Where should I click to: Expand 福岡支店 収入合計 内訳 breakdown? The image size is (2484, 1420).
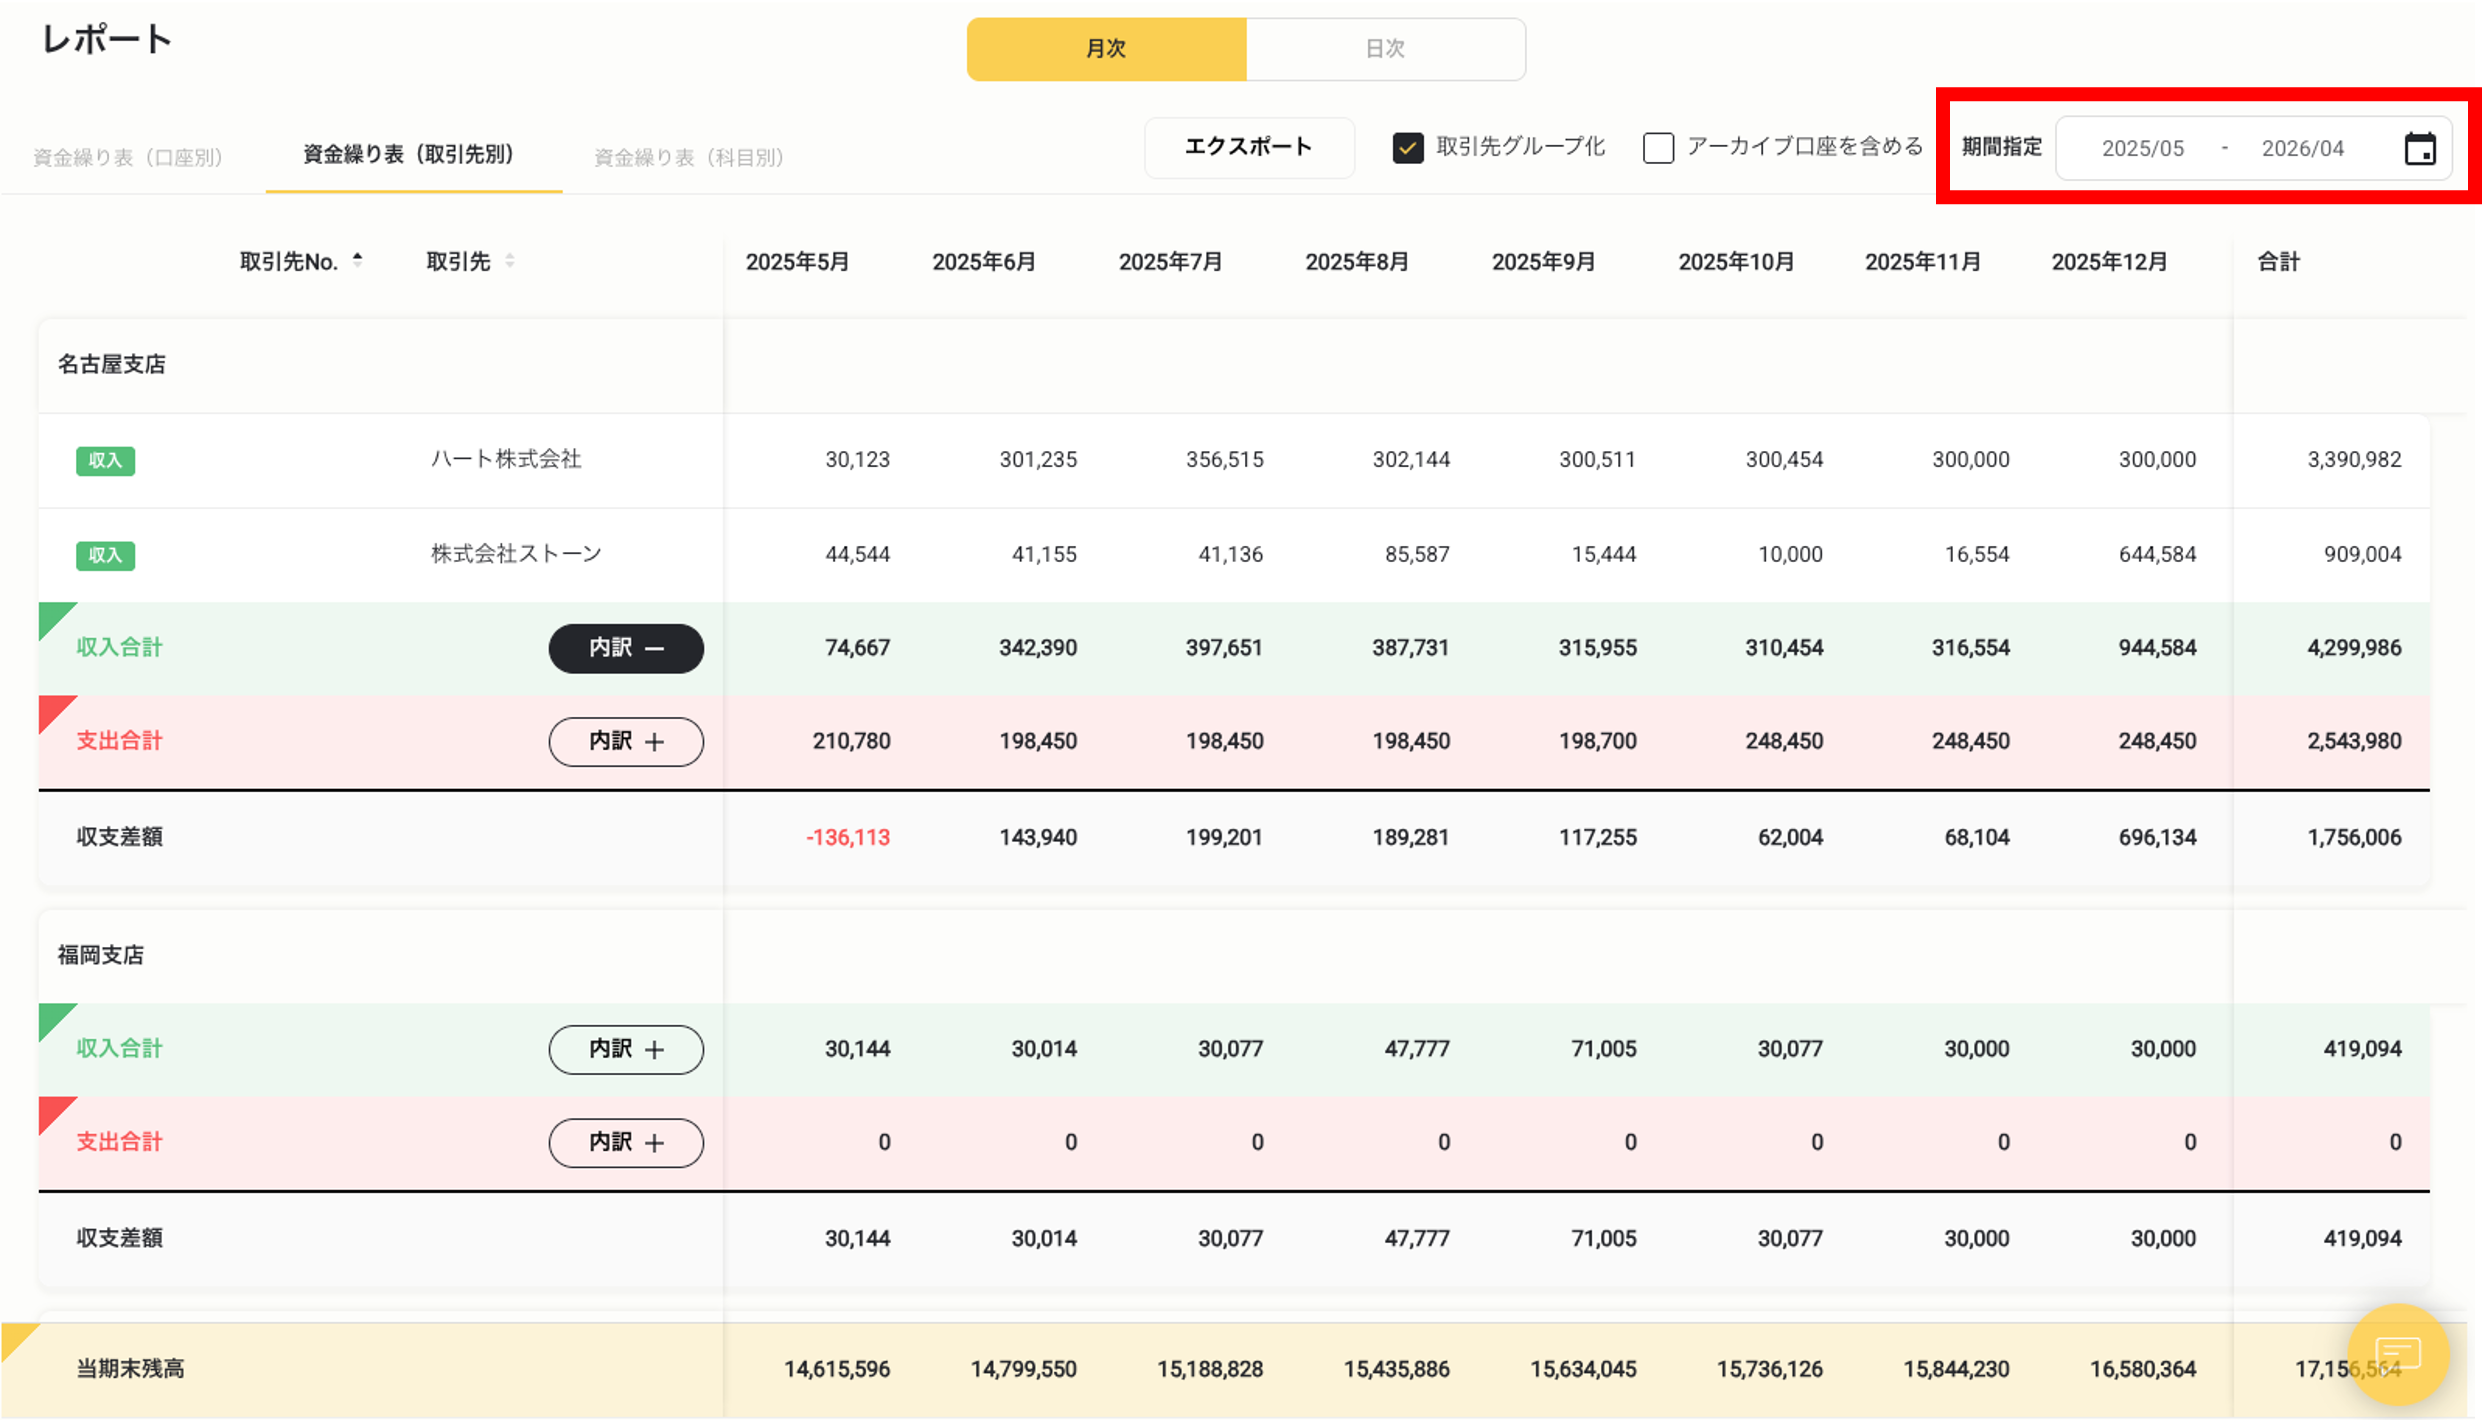626,1049
